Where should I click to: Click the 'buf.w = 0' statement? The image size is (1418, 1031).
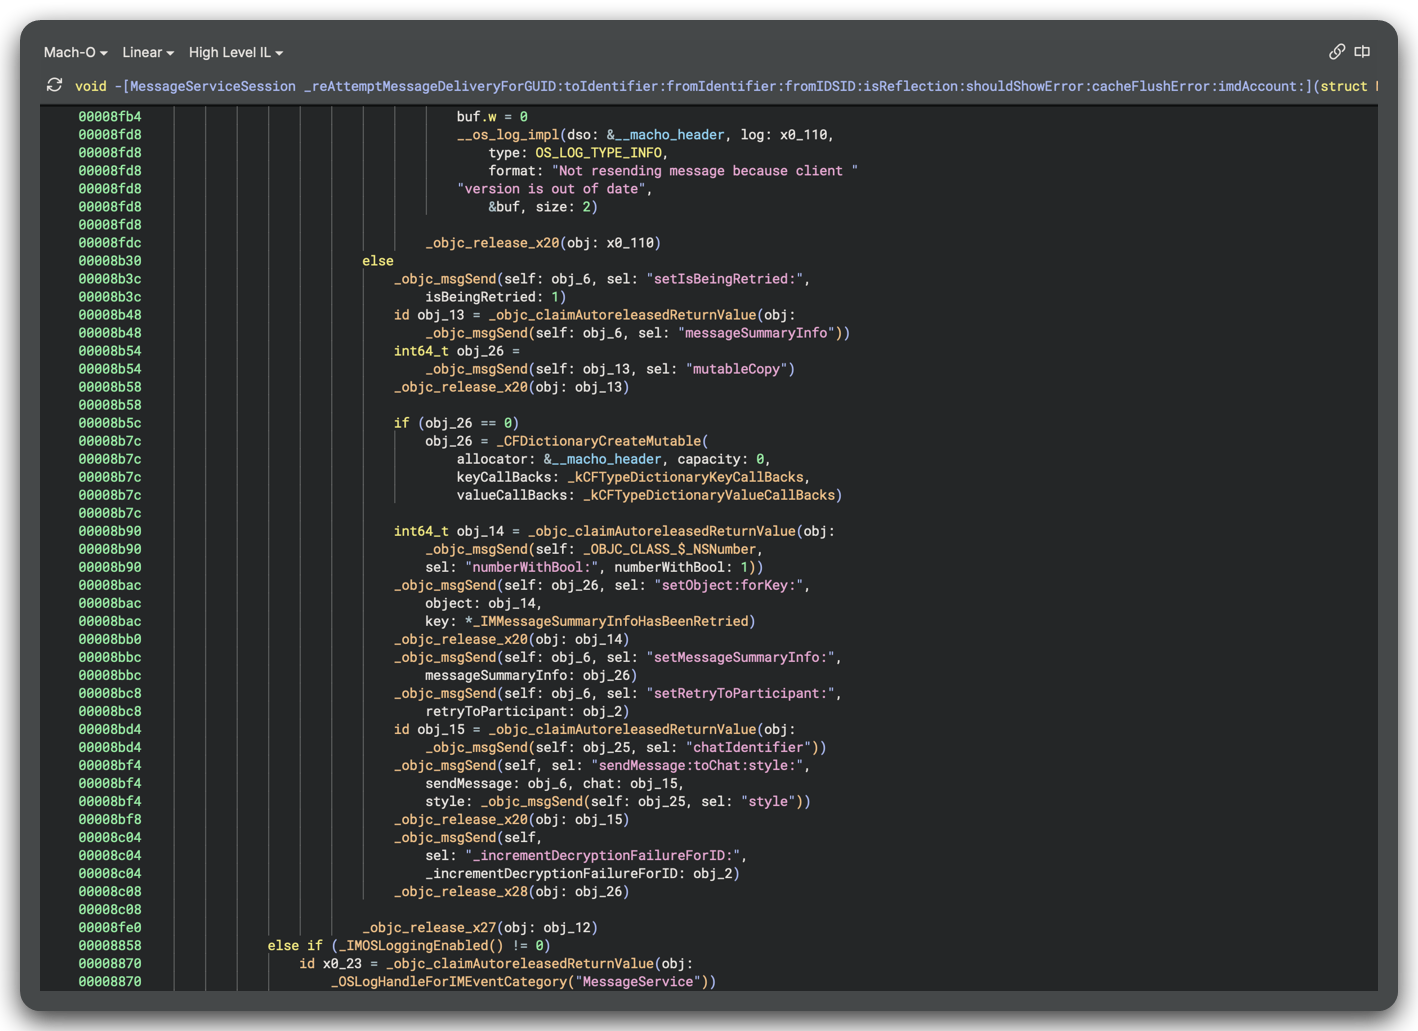pyautogui.click(x=492, y=117)
